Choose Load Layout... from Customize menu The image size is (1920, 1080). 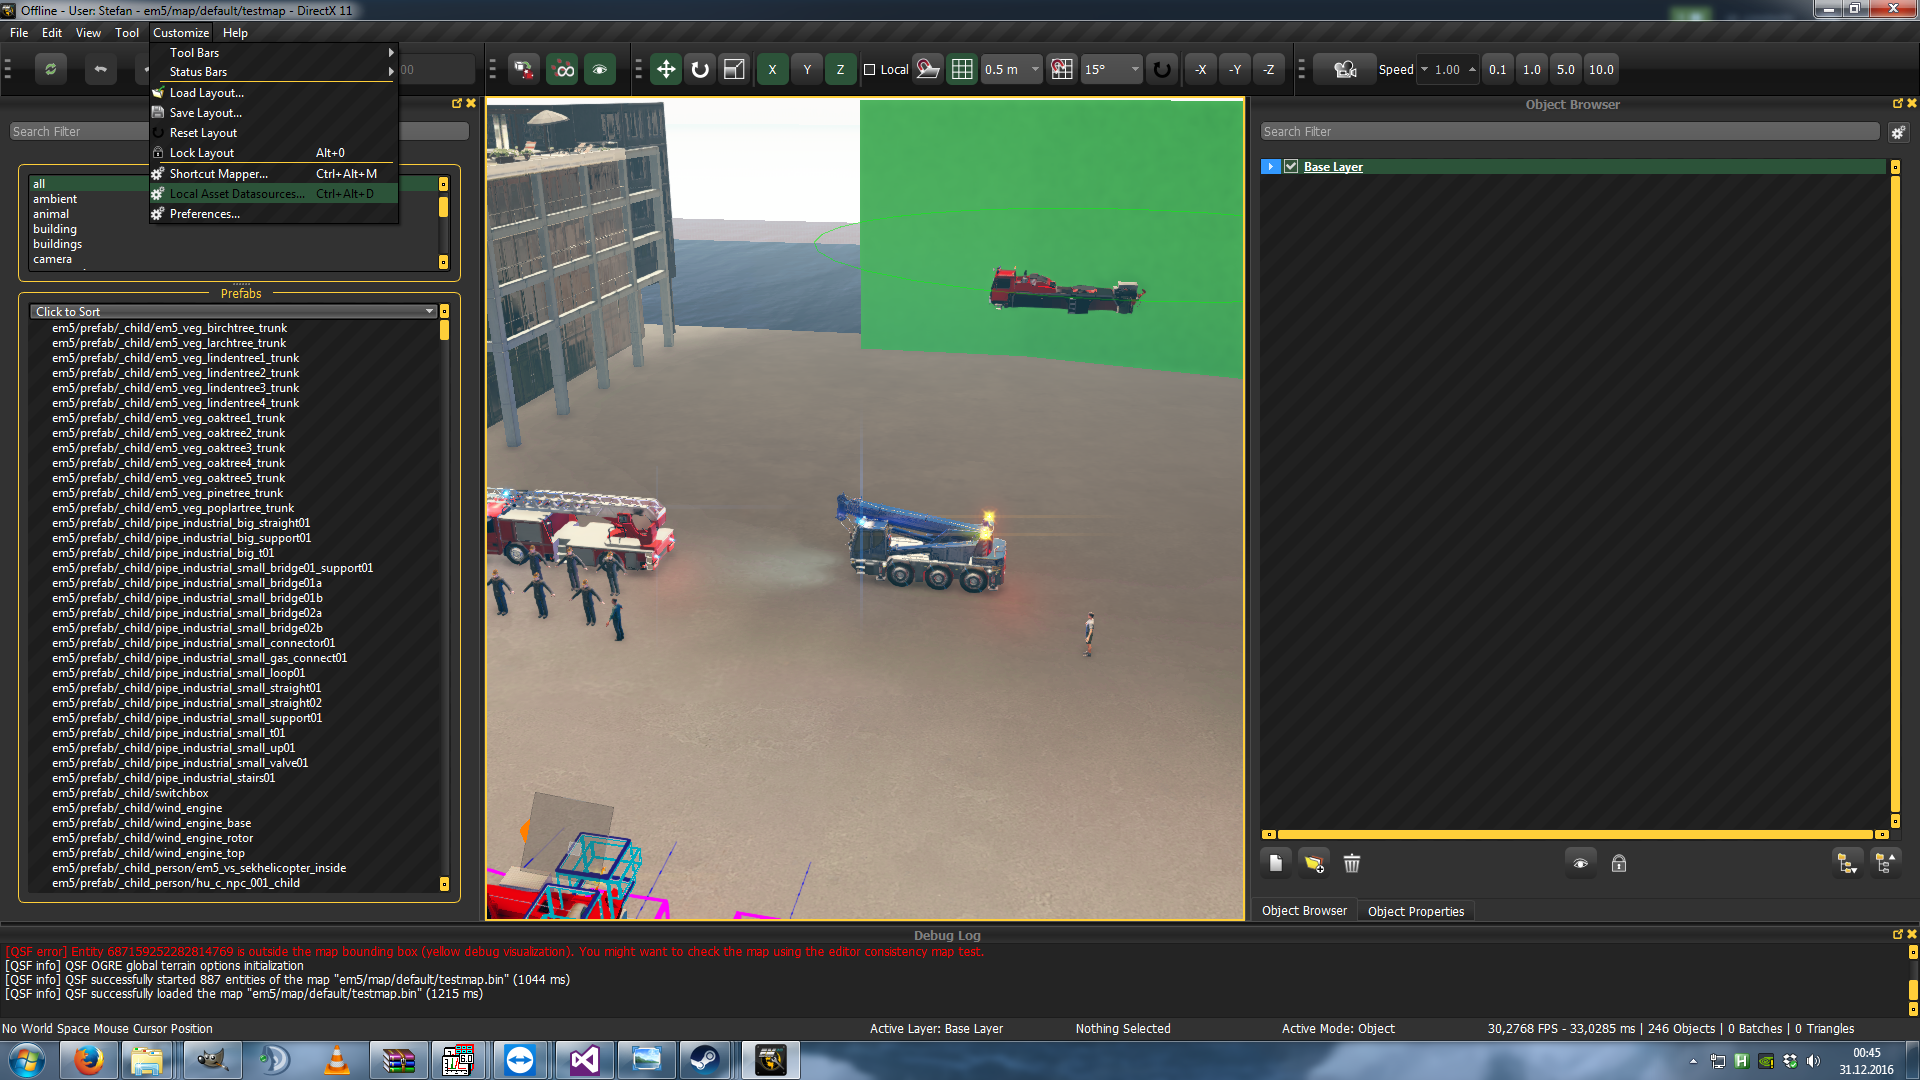tap(274, 93)
